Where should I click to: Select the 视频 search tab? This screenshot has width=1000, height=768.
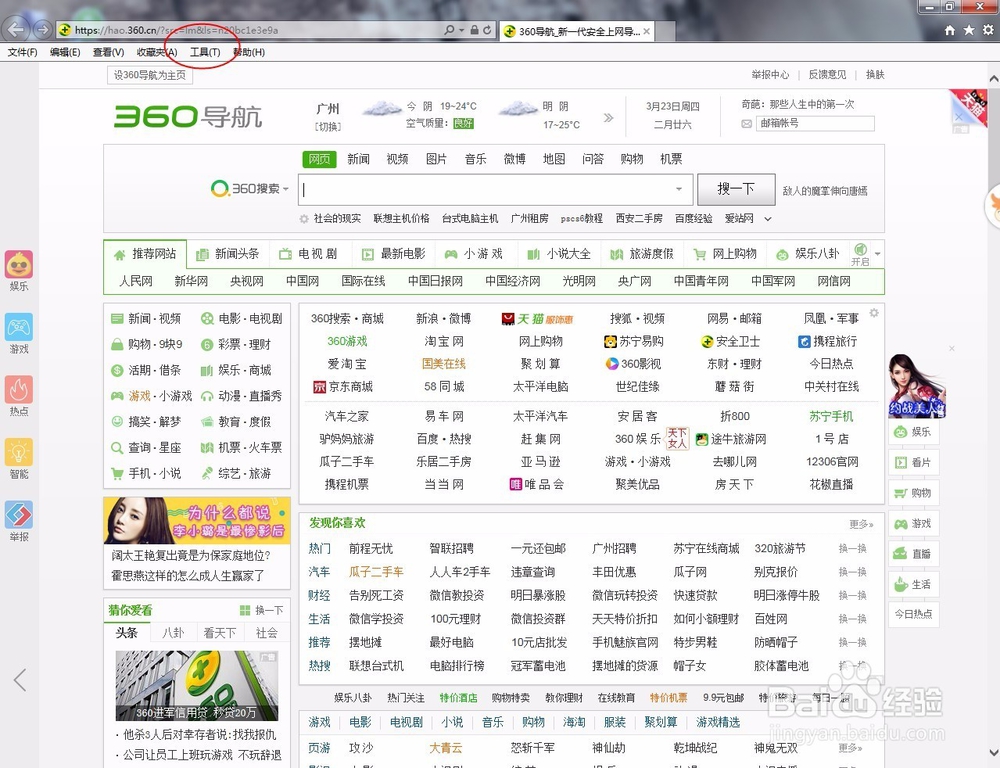[397, 159]
